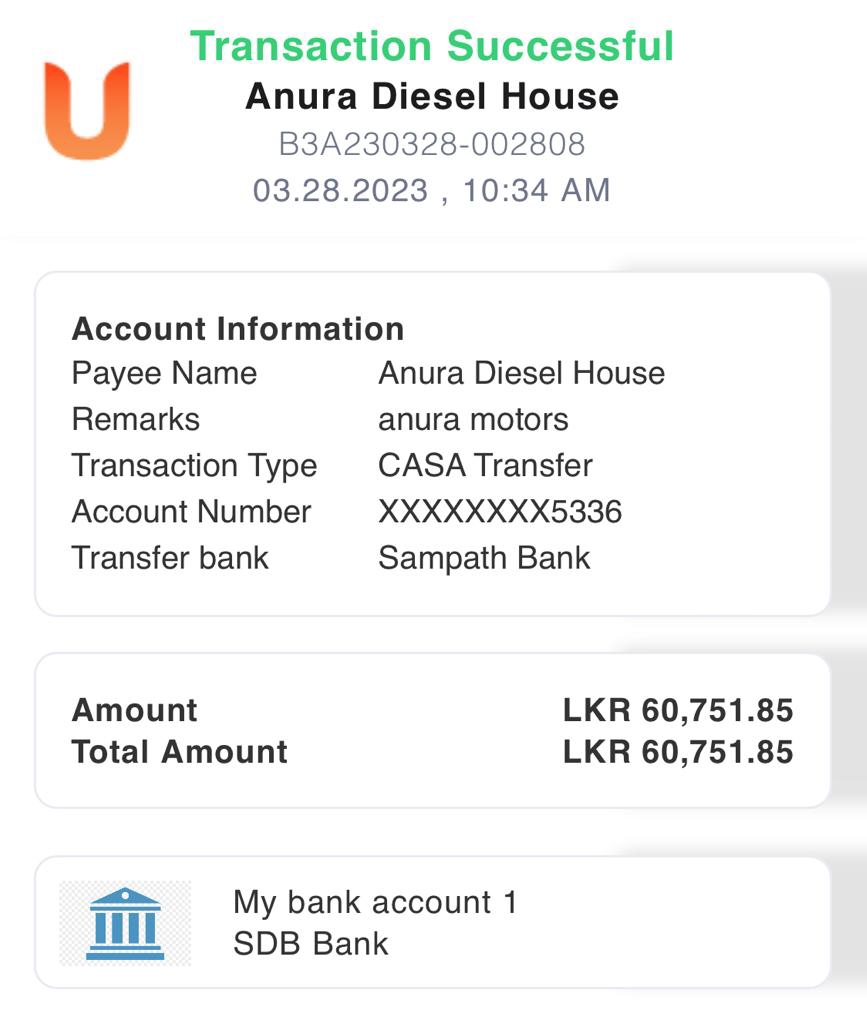
Task: Click the Account Information heading
Action: [x=238, y=329]
